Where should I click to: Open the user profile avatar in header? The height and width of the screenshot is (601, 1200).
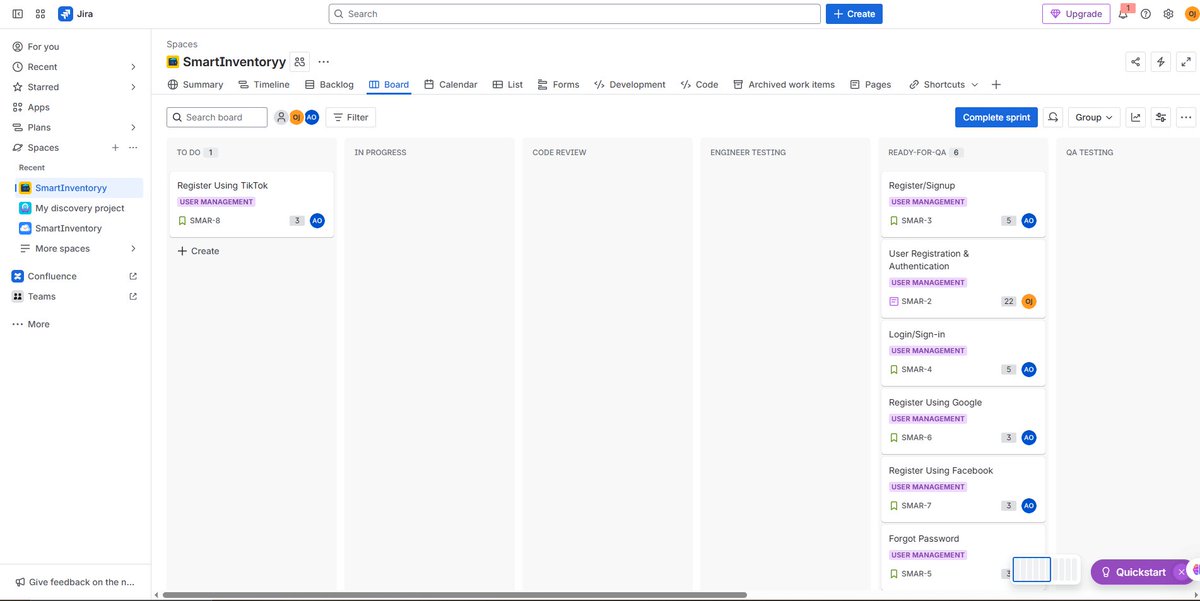[1190, 14]
